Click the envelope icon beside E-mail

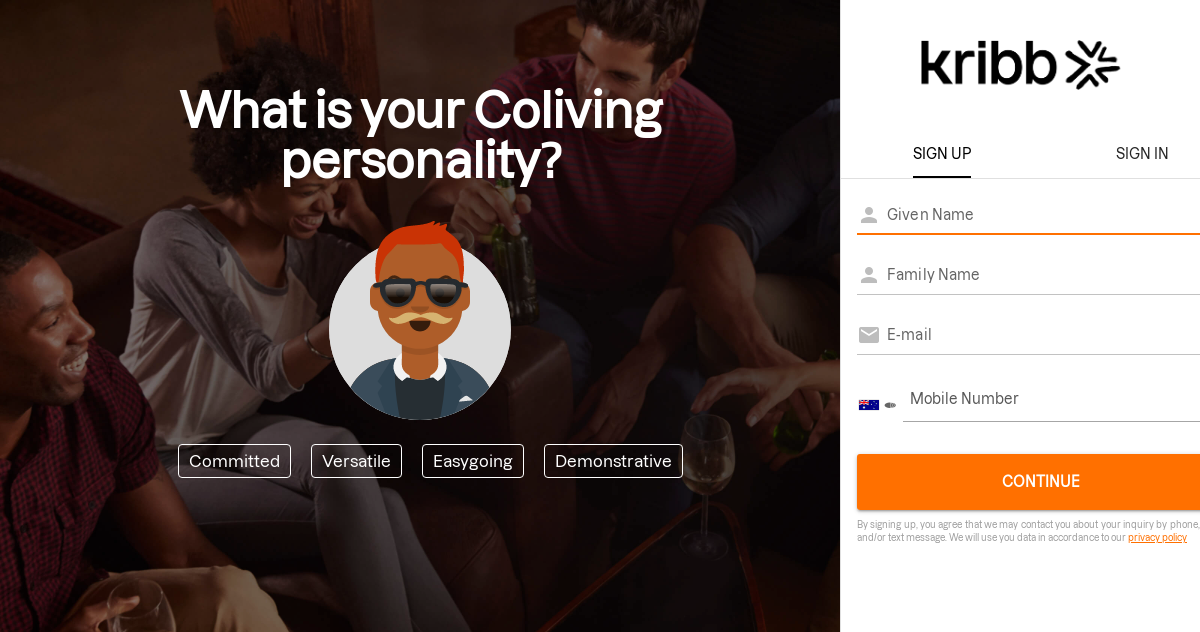pos(869,335)
